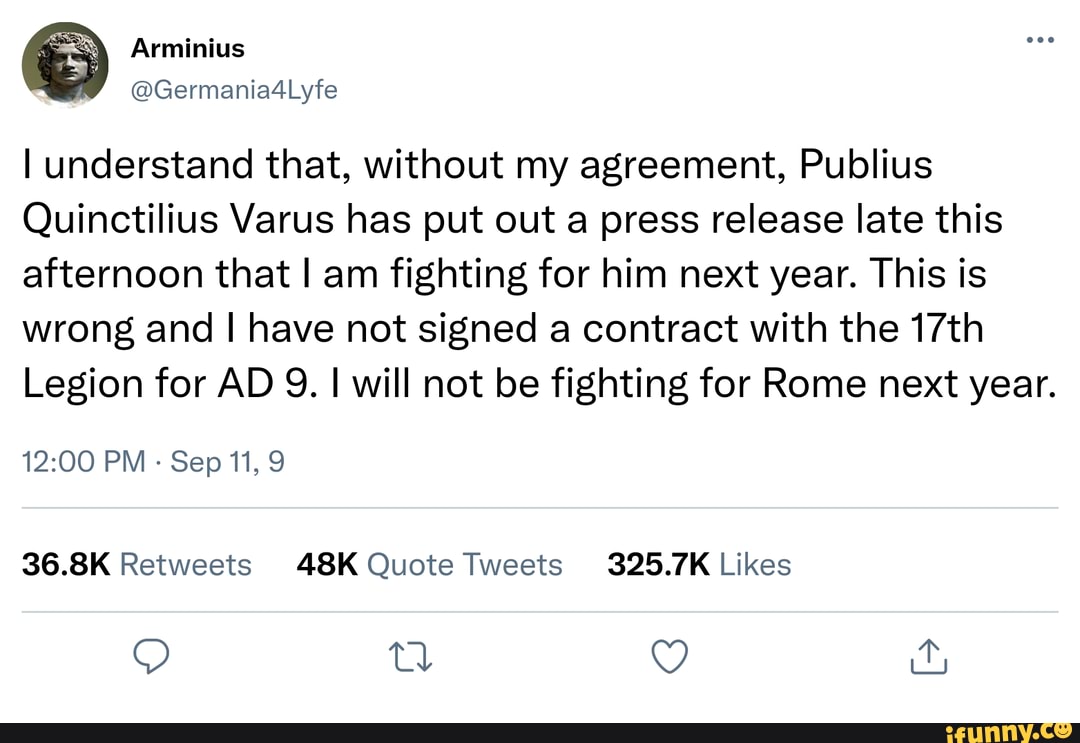Viewport: 1080px width, 743px height.
Task: Like the tweet using the heart icon
Action: (x=669, y=657)
